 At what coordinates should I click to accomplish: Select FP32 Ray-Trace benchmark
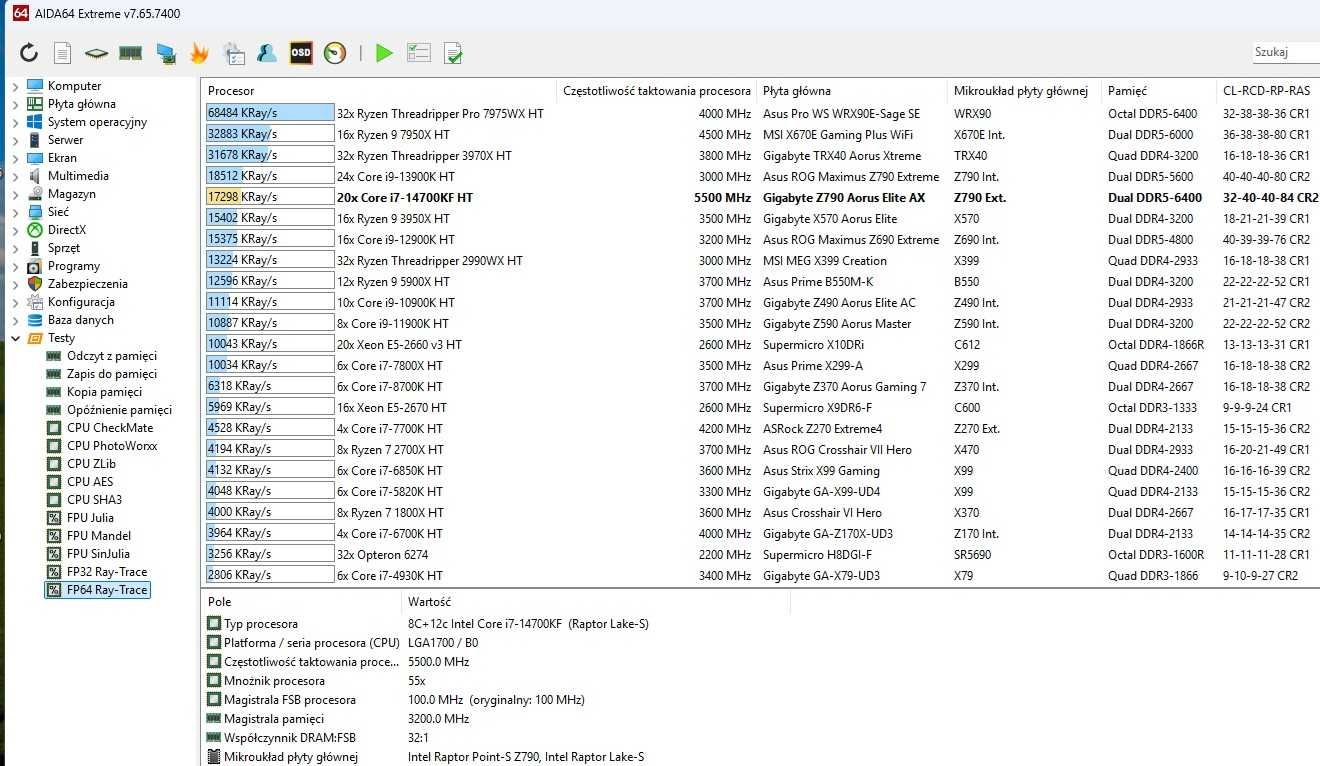[107, 572]
